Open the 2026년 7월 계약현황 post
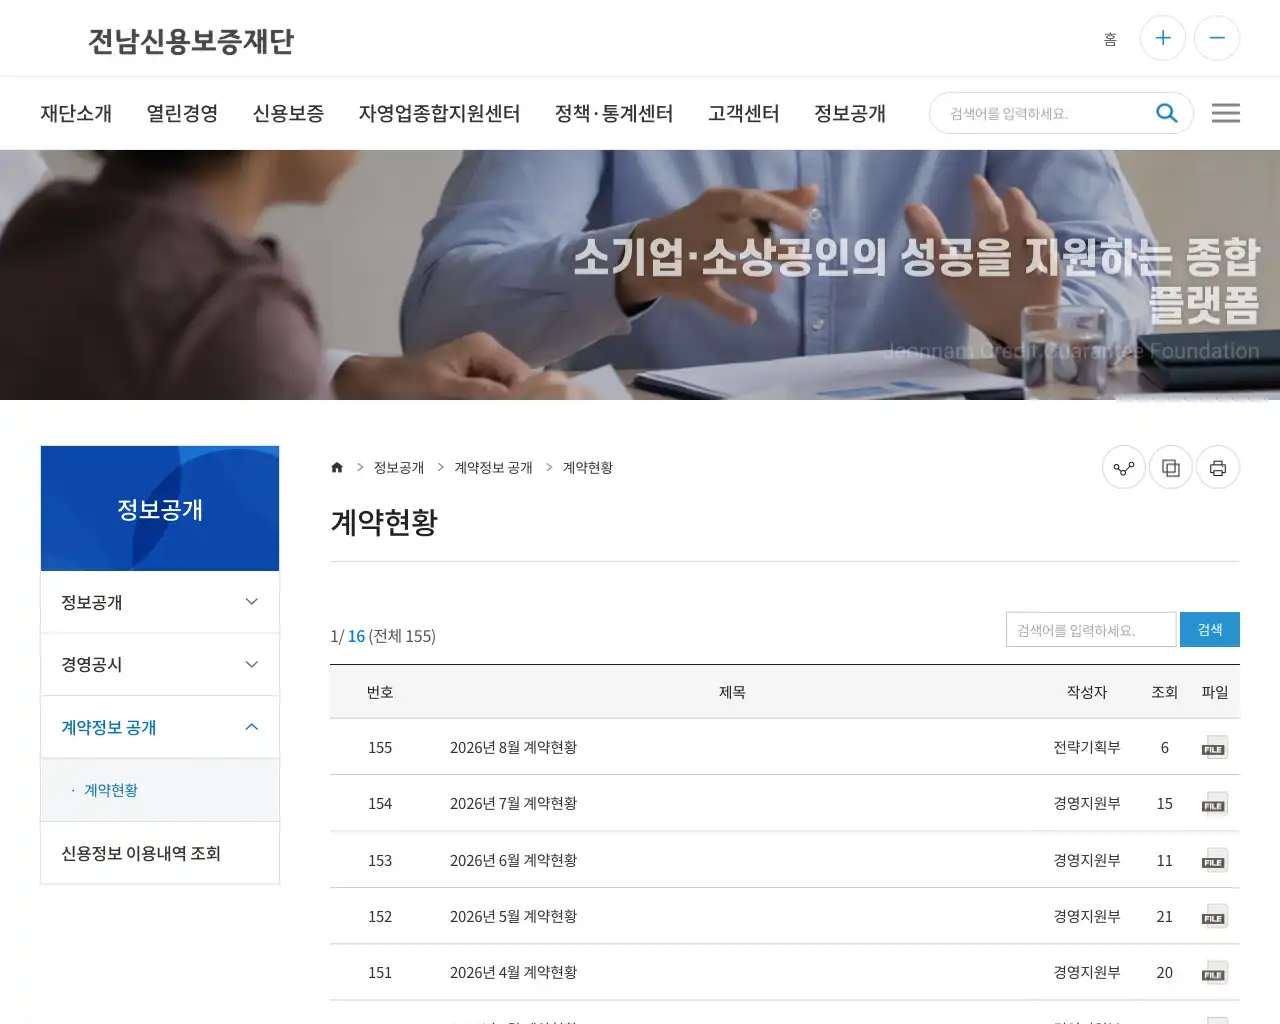The width and height of the screenshot is (1280, 1024). [x=513, y=803]
